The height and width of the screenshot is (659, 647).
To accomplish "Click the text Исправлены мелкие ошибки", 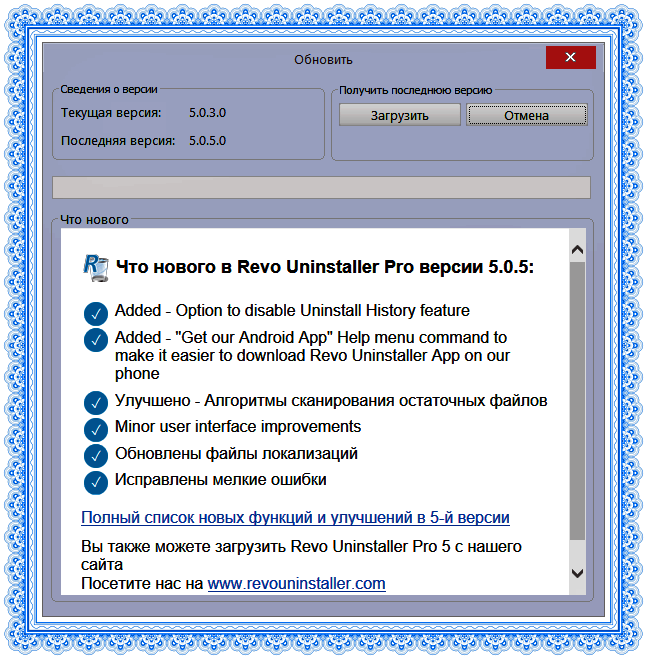I will click(221, 480).
